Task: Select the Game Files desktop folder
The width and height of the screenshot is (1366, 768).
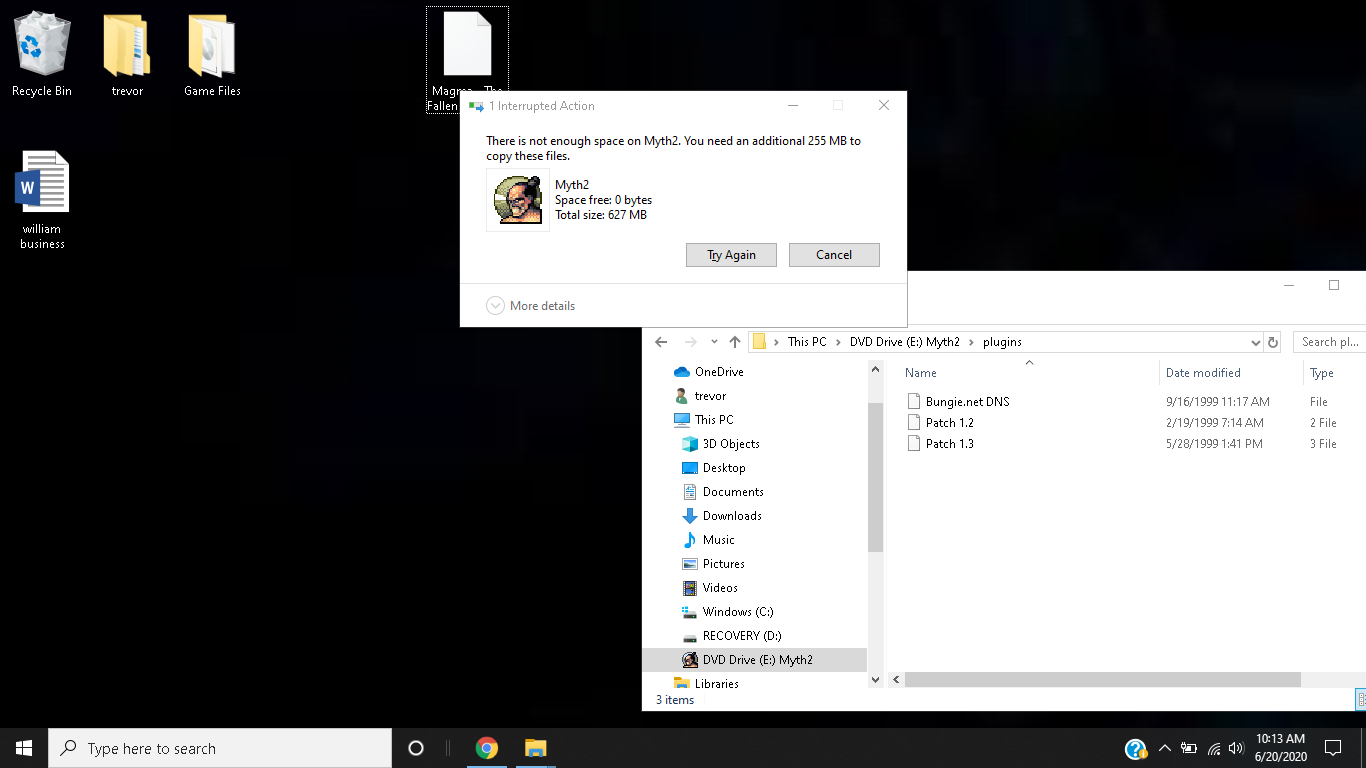Action: tap(212, 54)
